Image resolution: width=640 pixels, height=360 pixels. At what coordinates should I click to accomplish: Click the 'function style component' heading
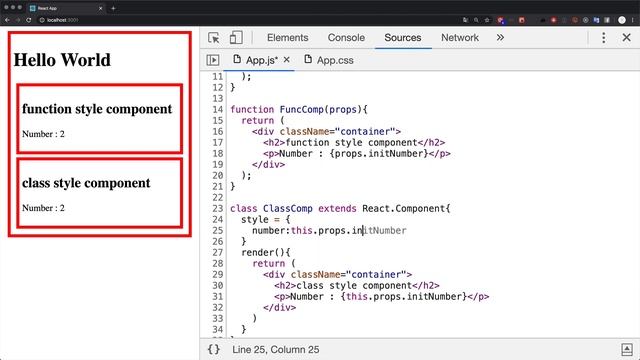97,109
